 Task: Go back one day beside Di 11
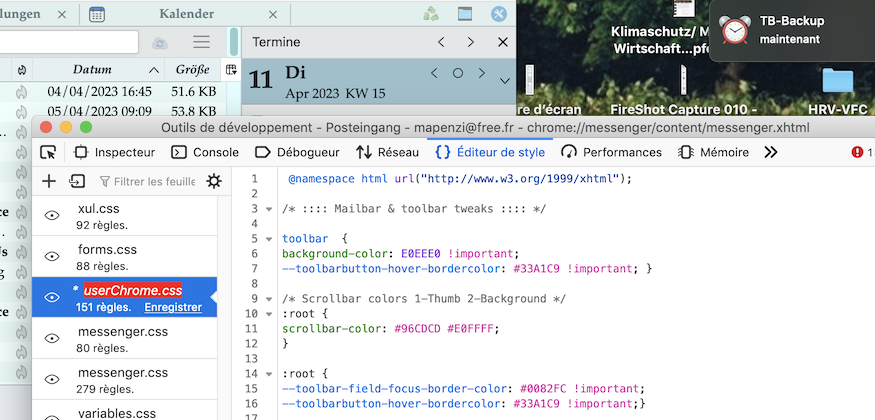pyautogui.click(x=434, y=73)
